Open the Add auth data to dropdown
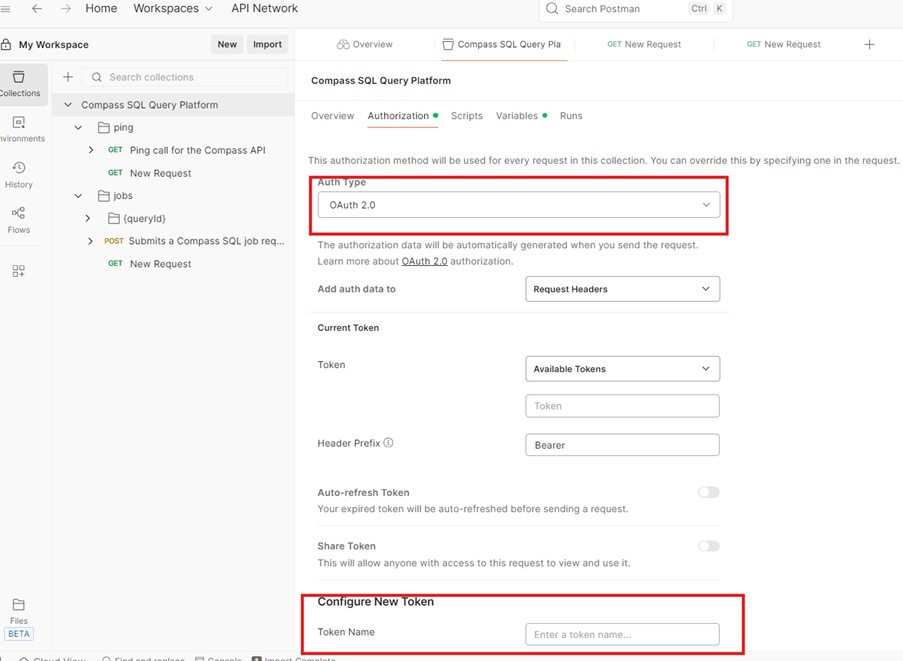The image size is (903, 661). 622,289
